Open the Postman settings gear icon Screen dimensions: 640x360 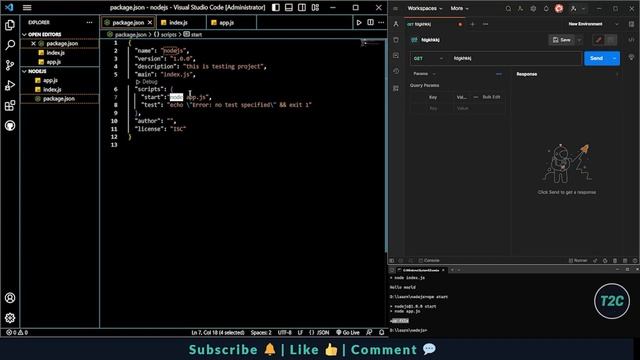(x=533, y=8)
